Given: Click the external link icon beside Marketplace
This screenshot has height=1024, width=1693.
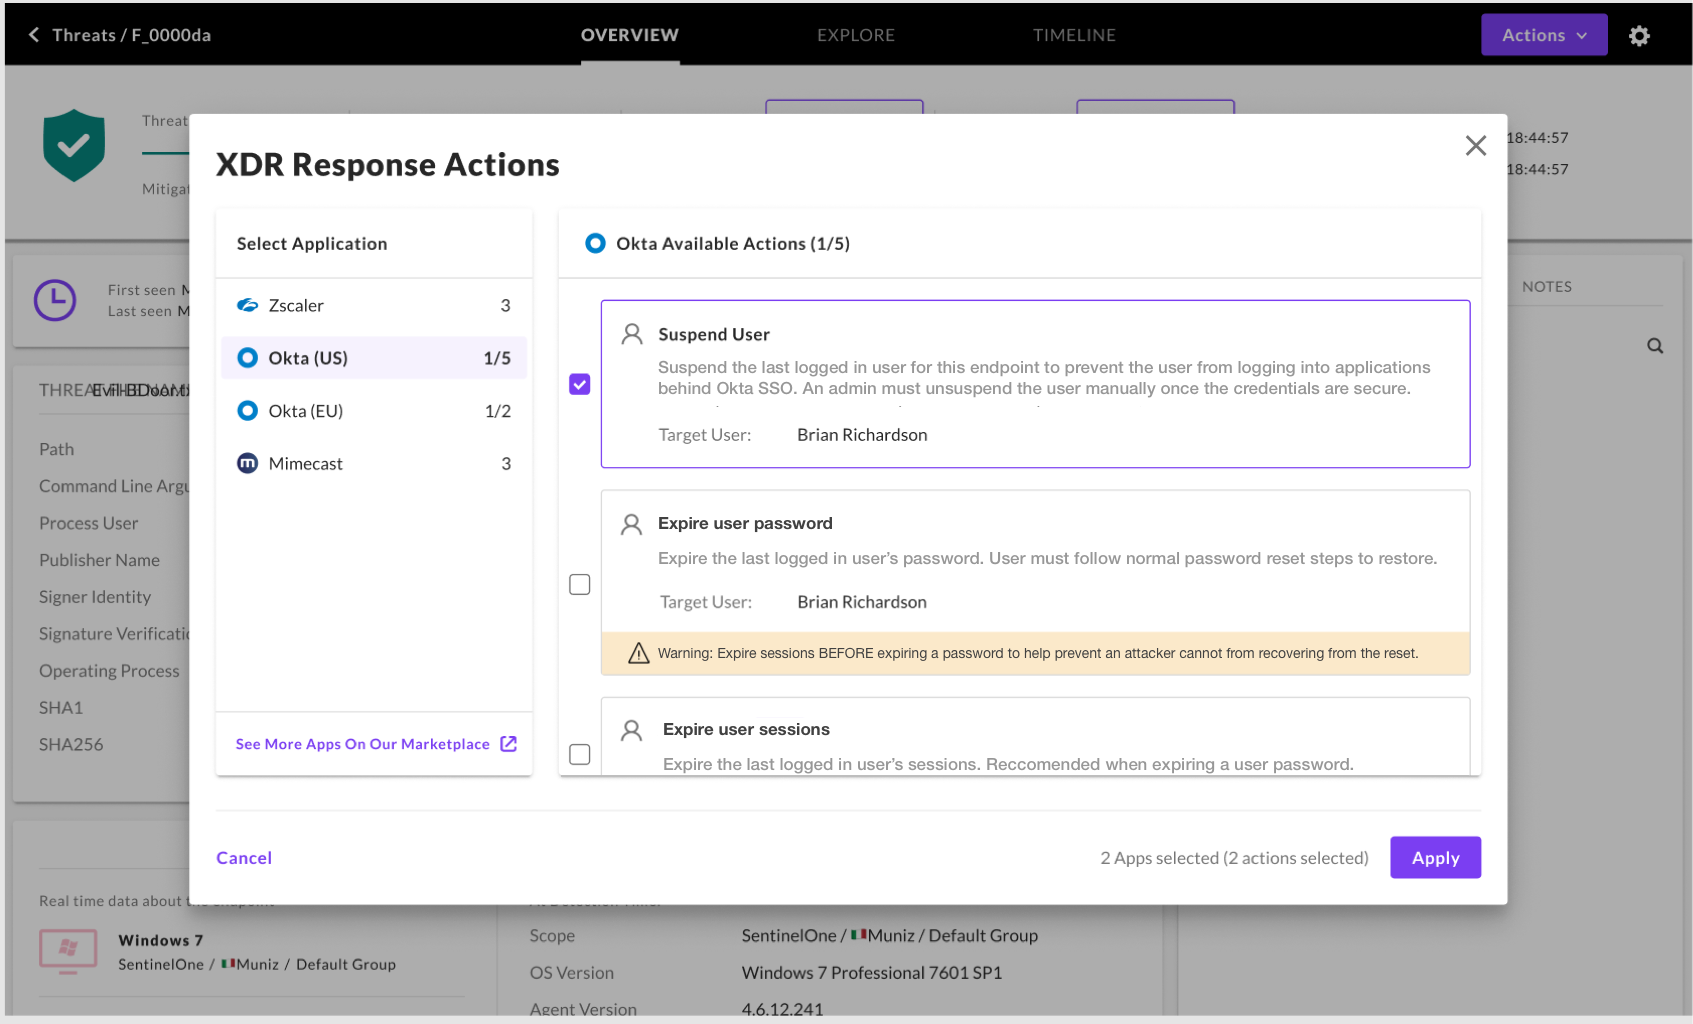Looking at the screenshot, I should pos(509,744).
